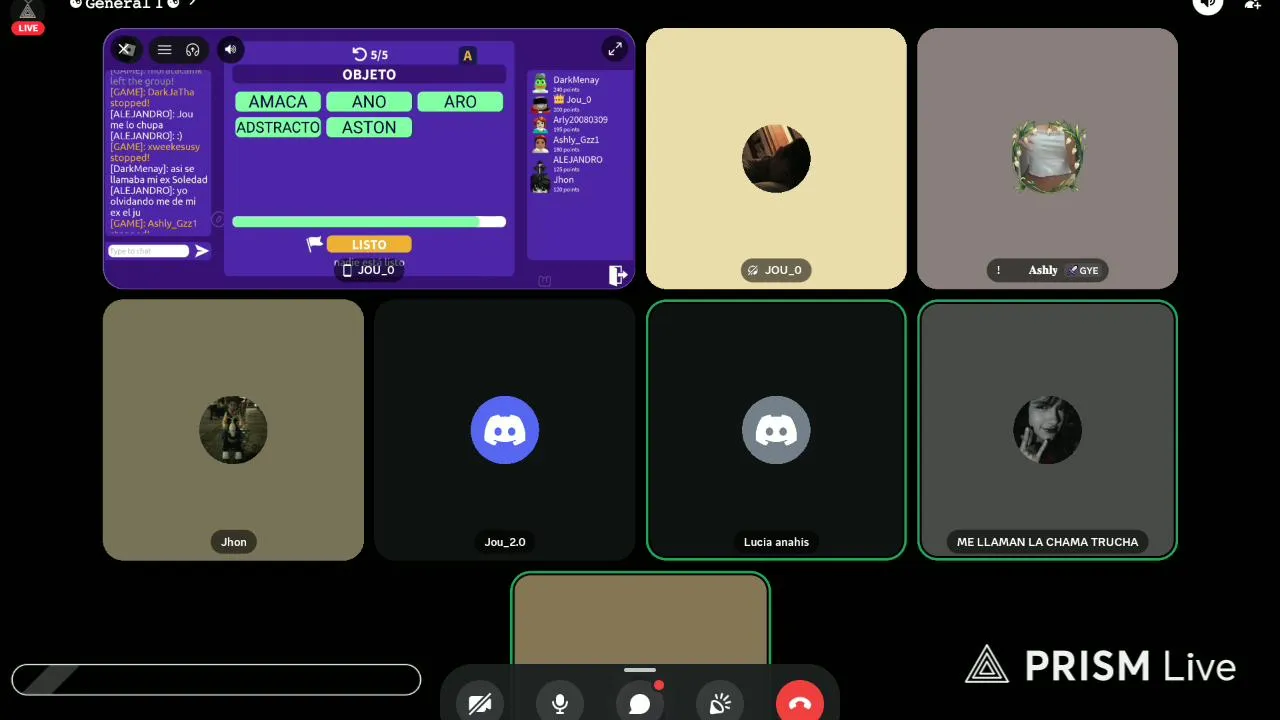Screen dimensions: 1280x720
Task: Click the yellow letter A badge
Action: coord(467,56)
